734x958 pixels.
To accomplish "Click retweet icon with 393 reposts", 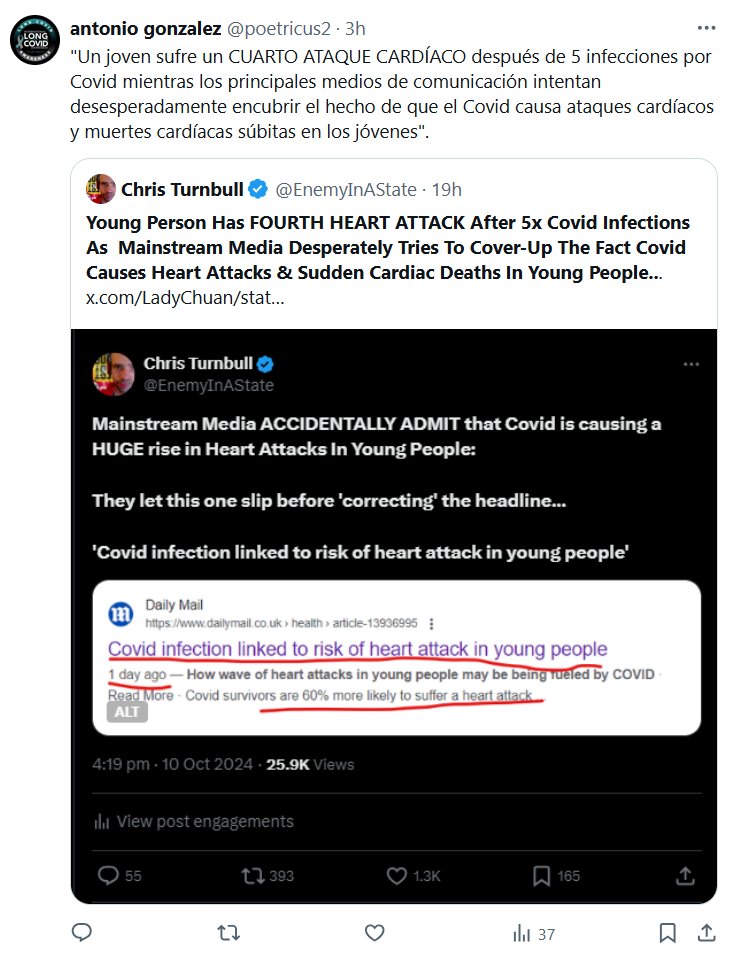I will (253, 875).
